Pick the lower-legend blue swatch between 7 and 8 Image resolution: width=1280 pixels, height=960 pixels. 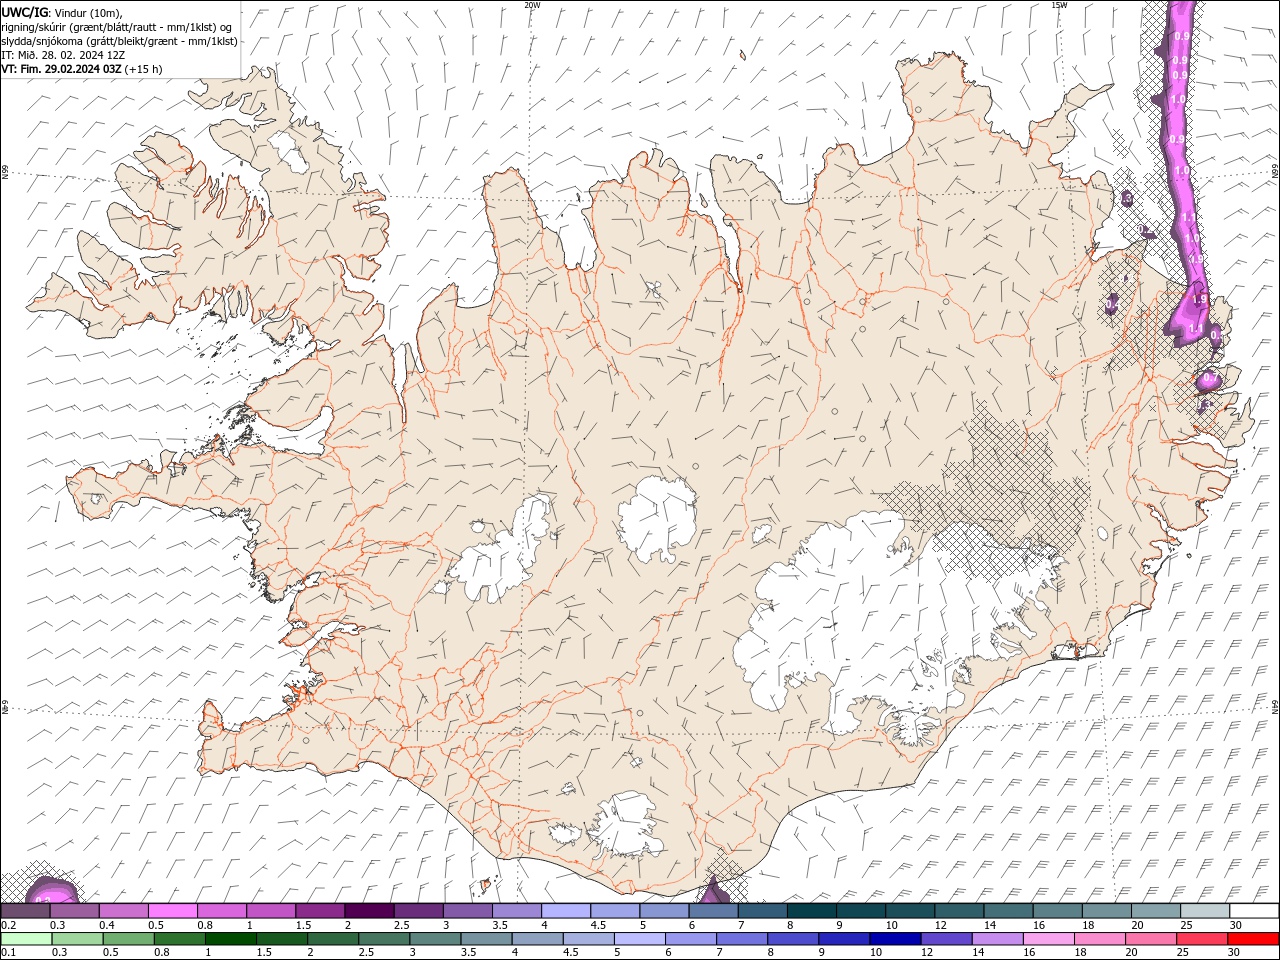point(741,939)
